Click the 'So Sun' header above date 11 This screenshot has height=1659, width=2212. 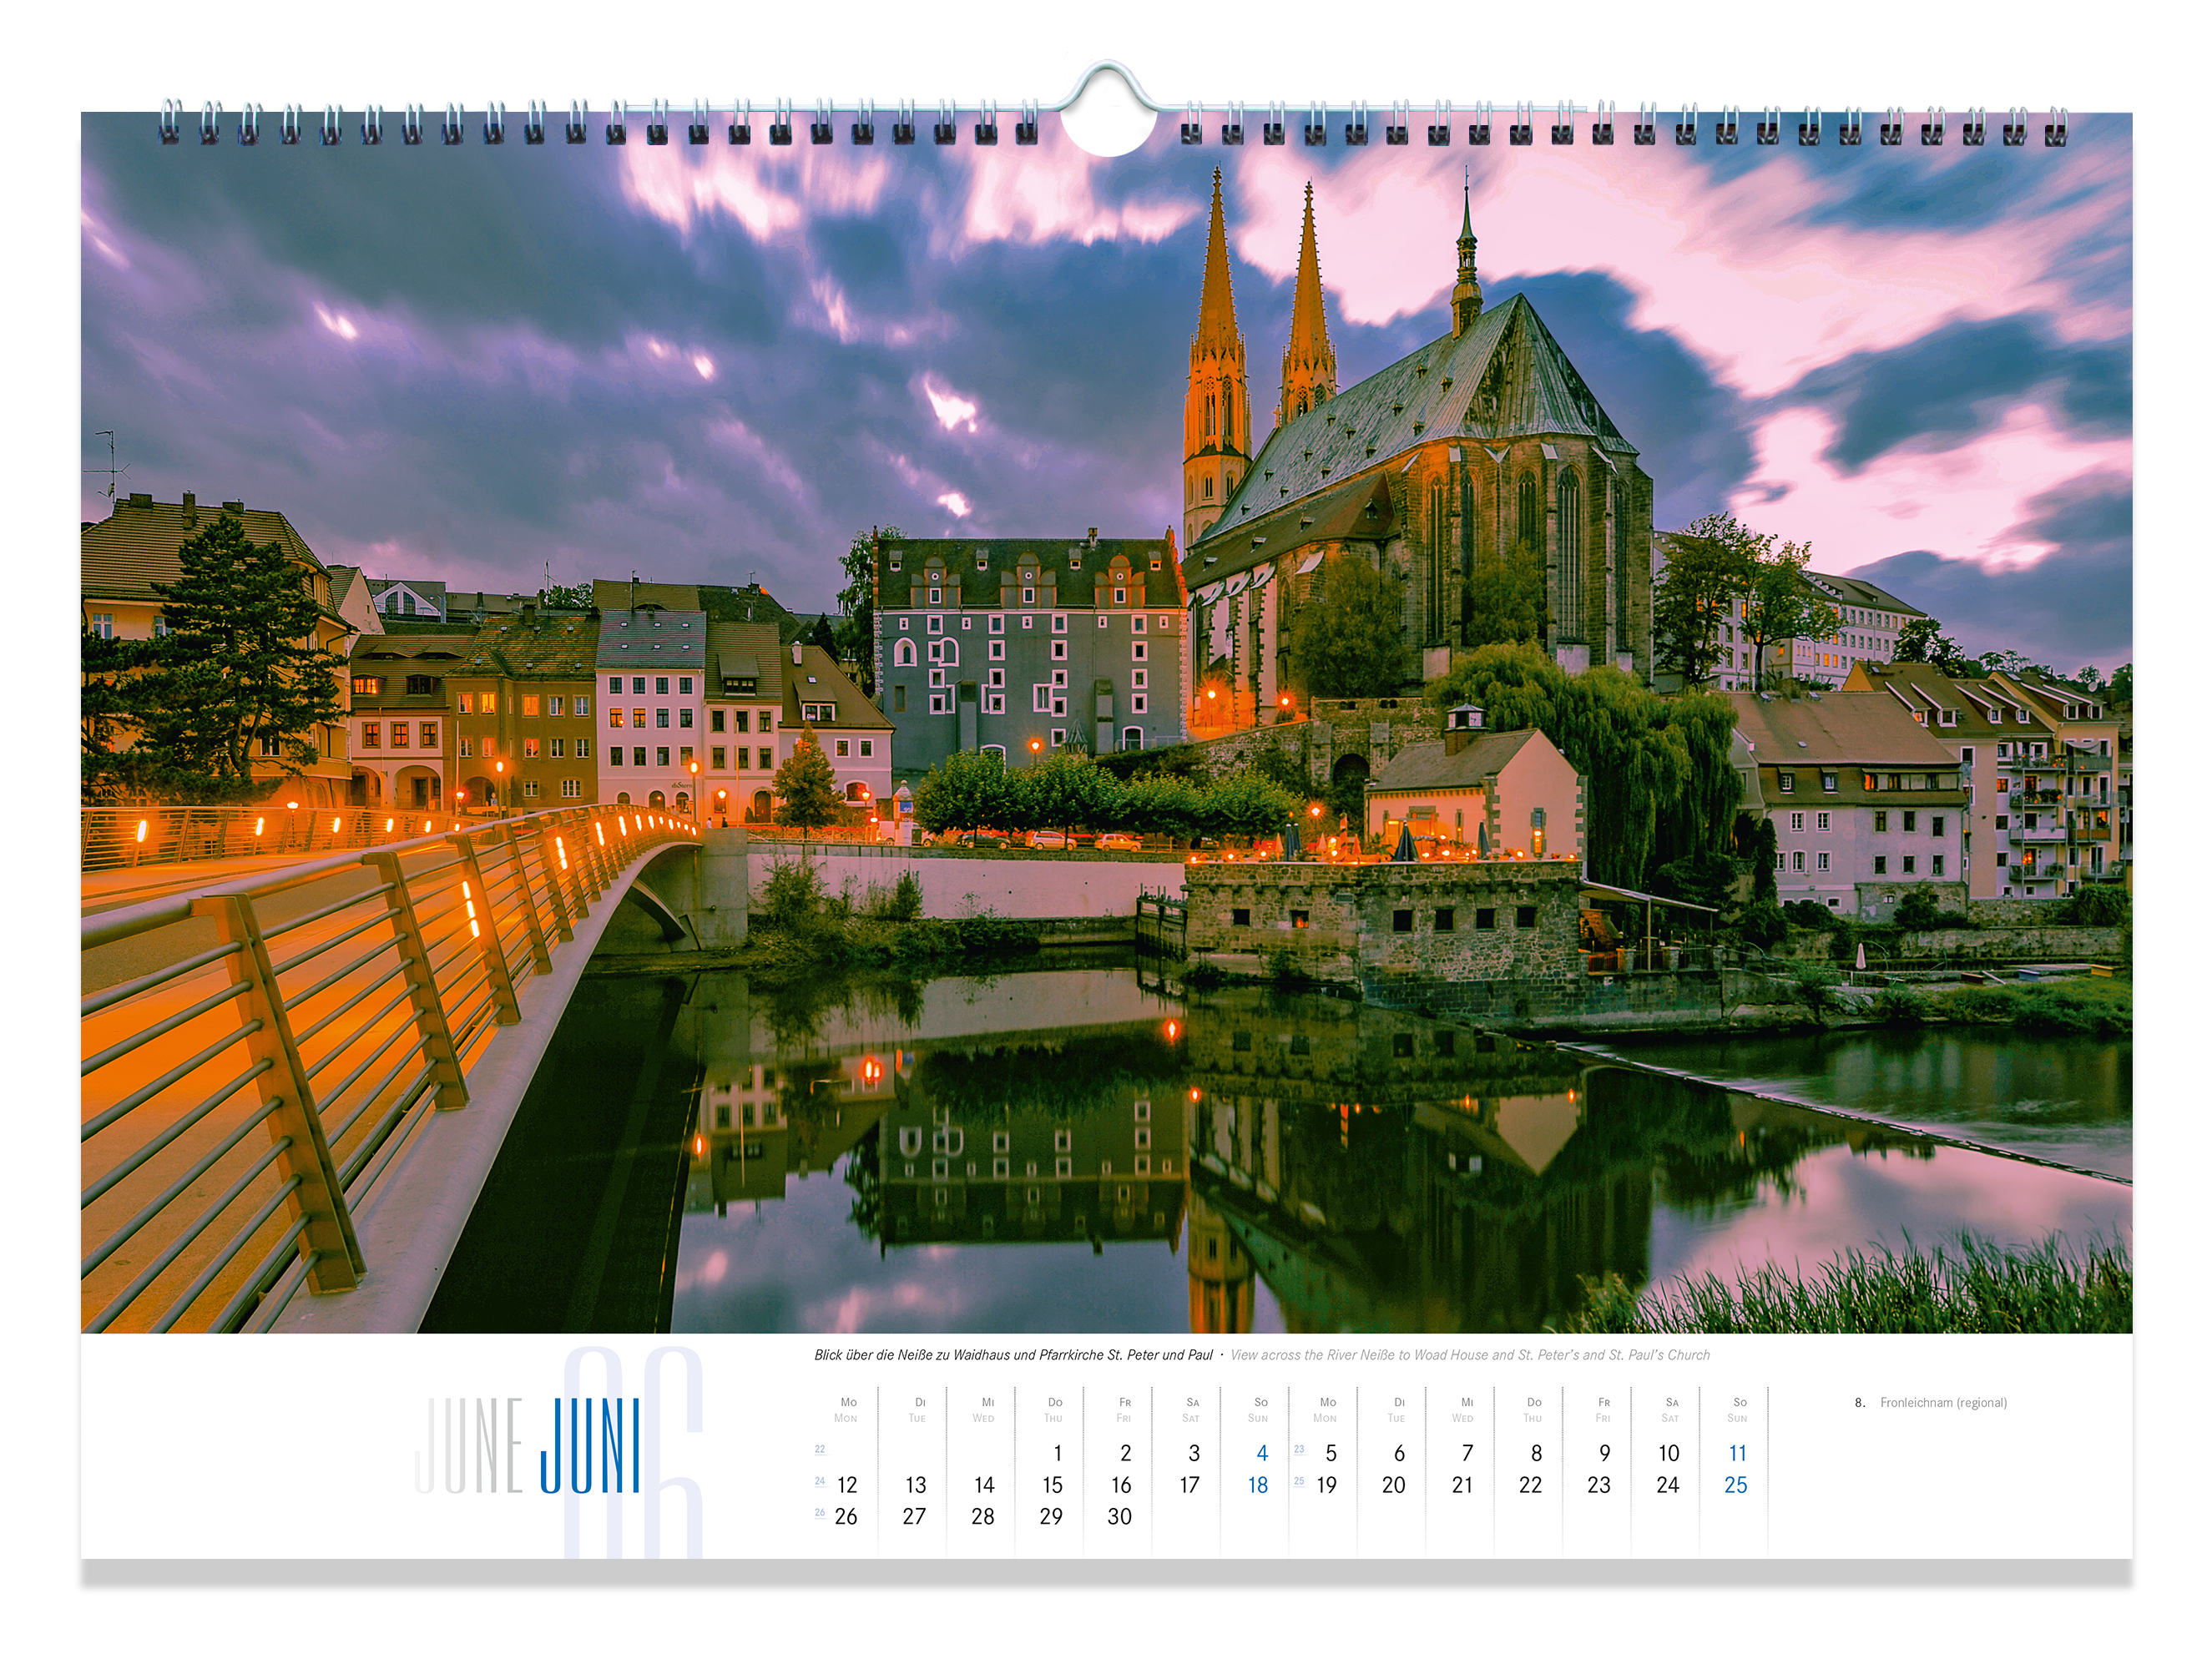coord(1738,1410)
